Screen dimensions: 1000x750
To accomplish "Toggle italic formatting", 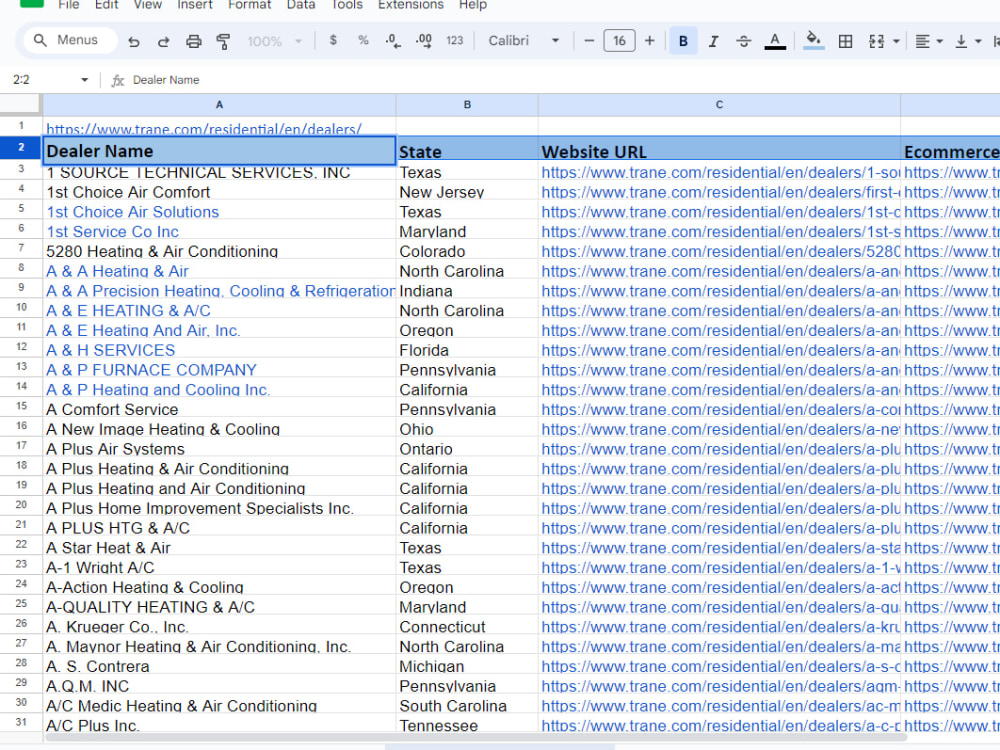I will tap(712, 41).
